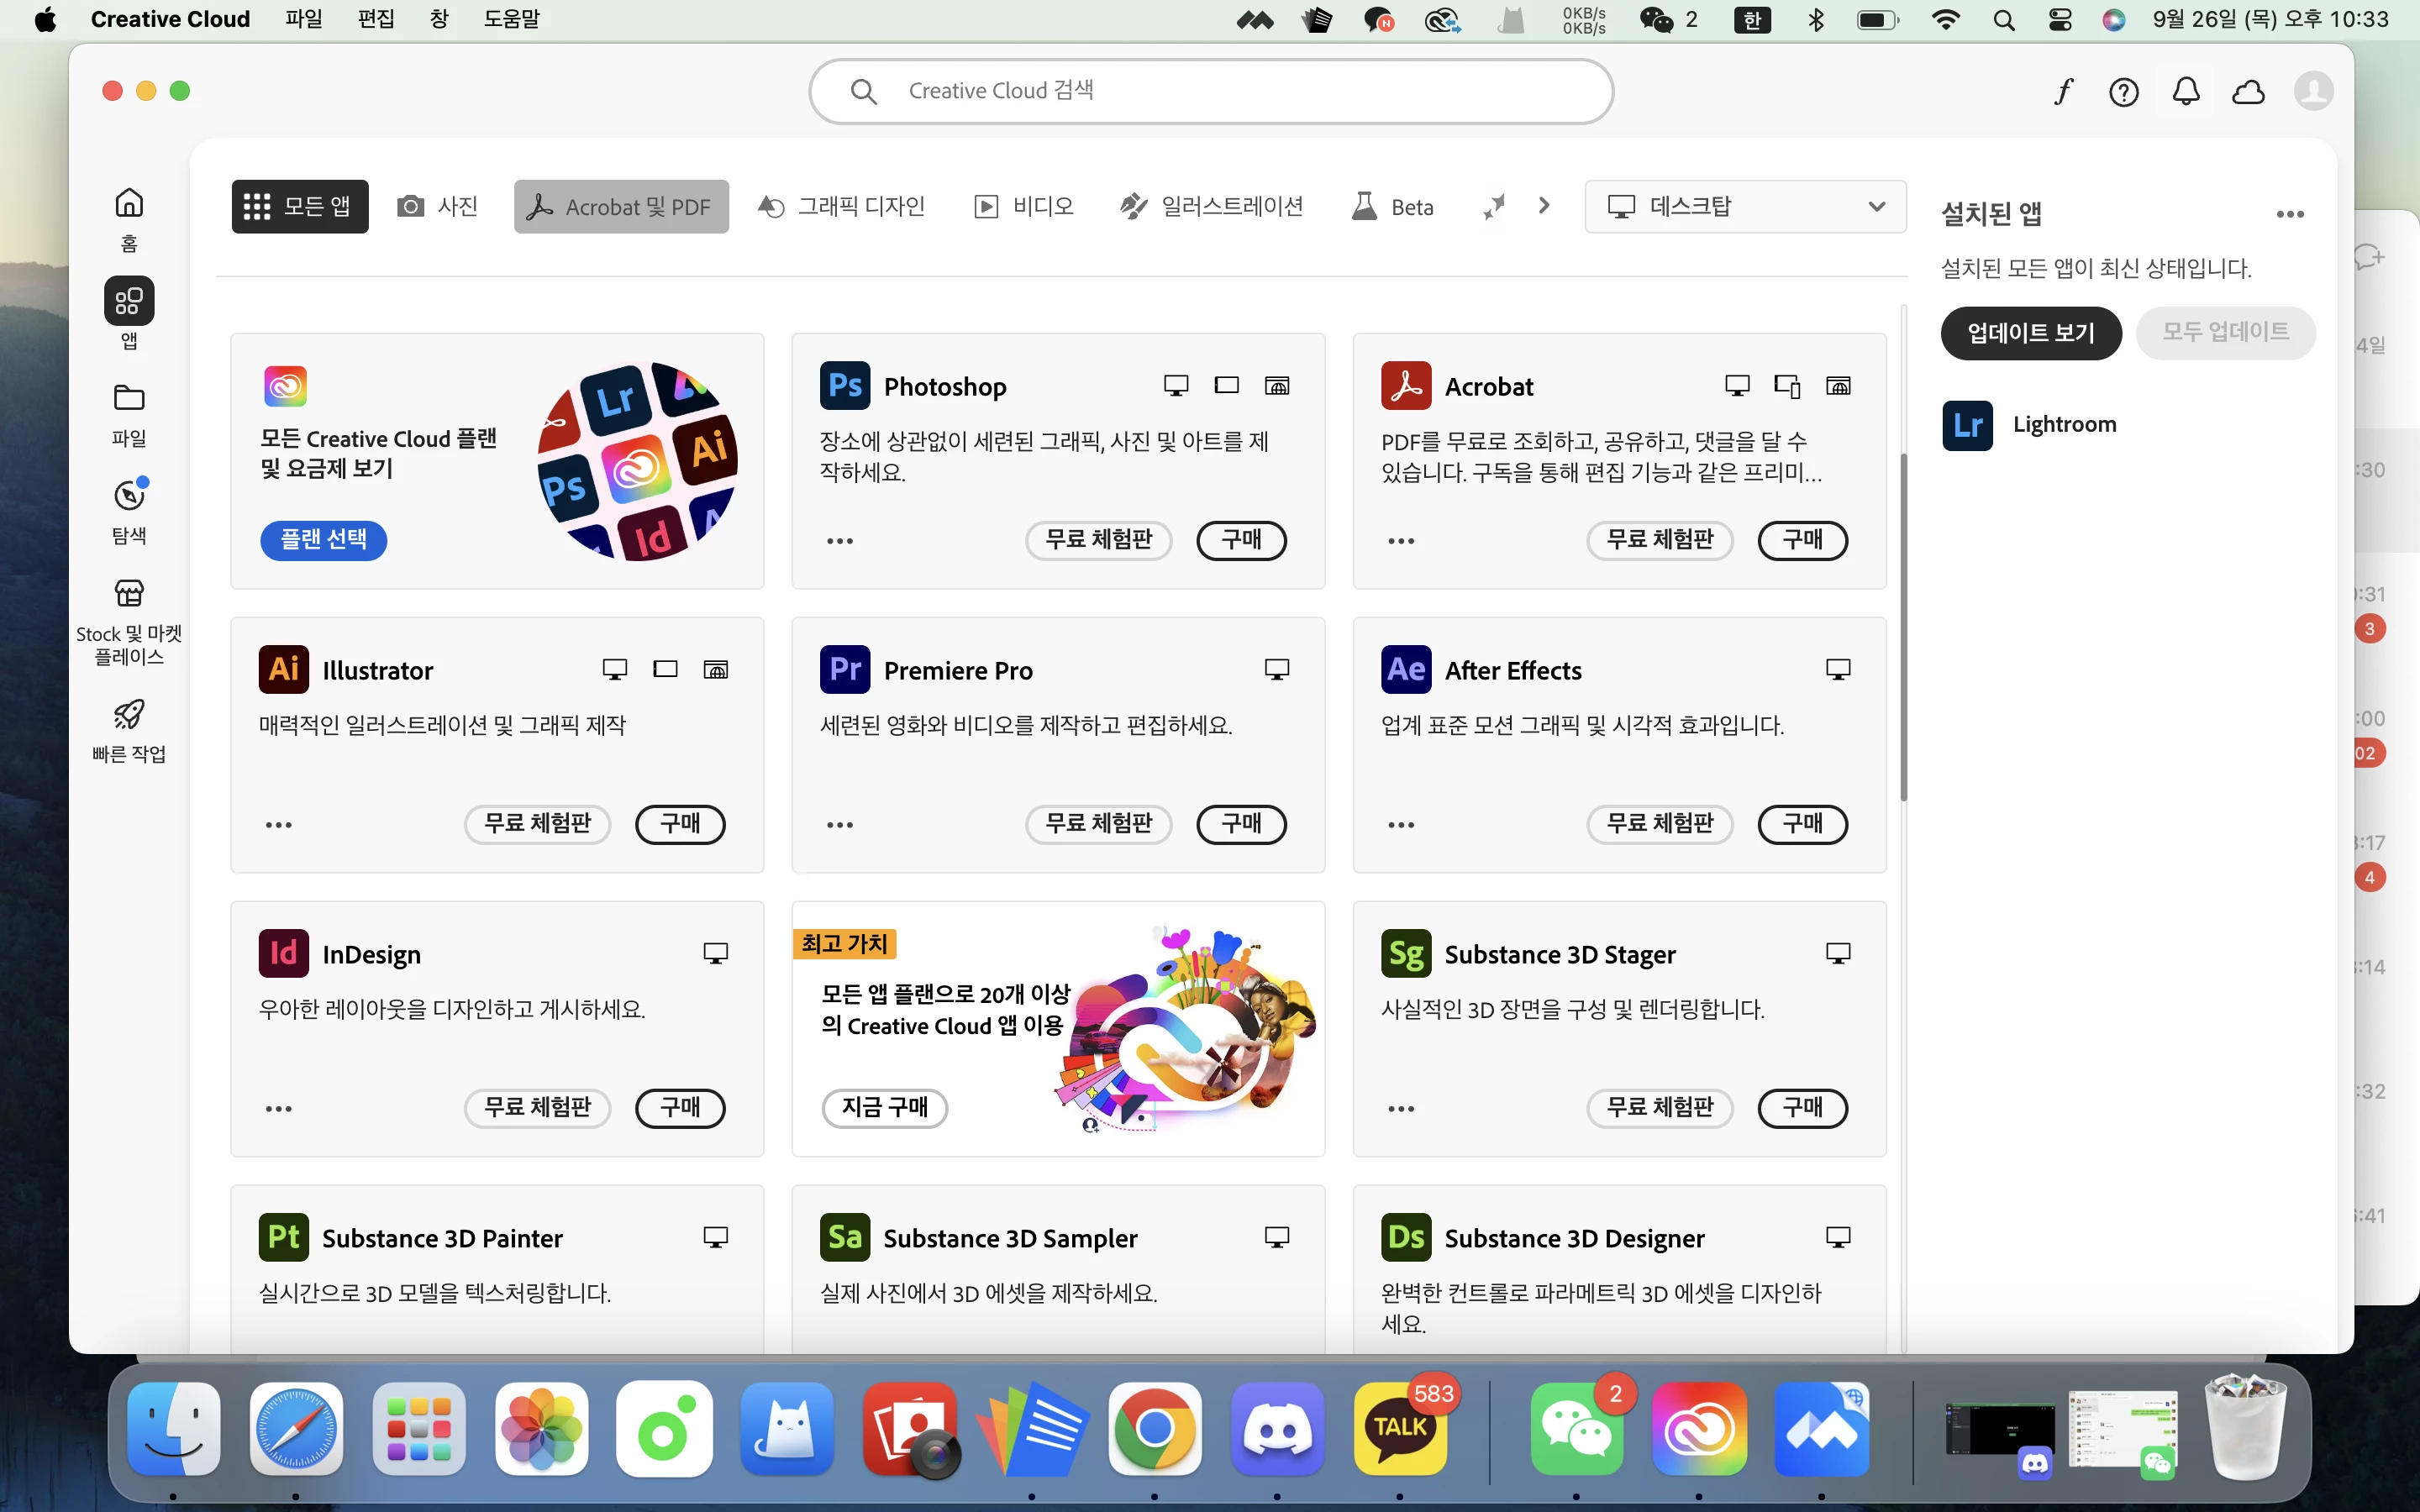Switch to the 비디오 category tab
2420x1512 pixels.
pyautogui.click(x=1024, y=207)
